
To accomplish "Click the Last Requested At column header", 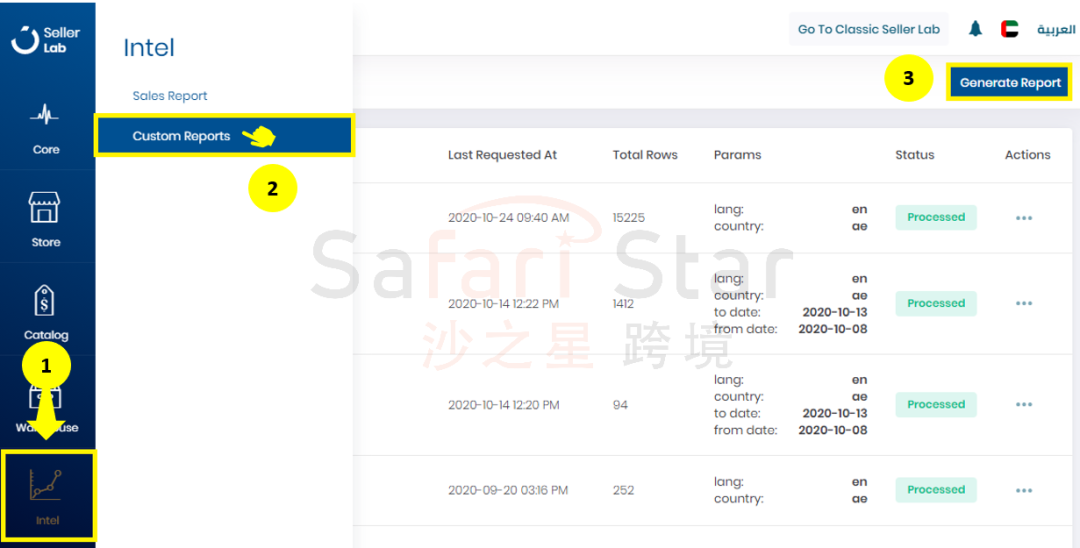I will point(502,155).
